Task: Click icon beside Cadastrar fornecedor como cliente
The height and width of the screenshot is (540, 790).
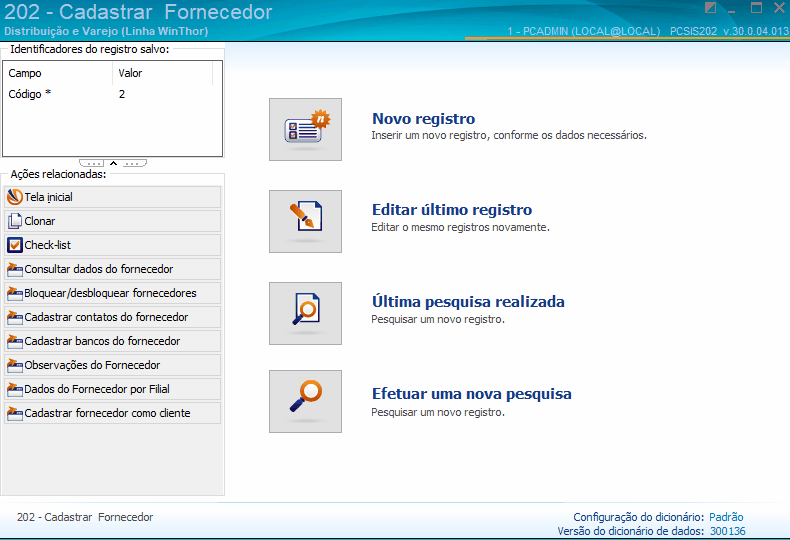Action: point(15,414)
